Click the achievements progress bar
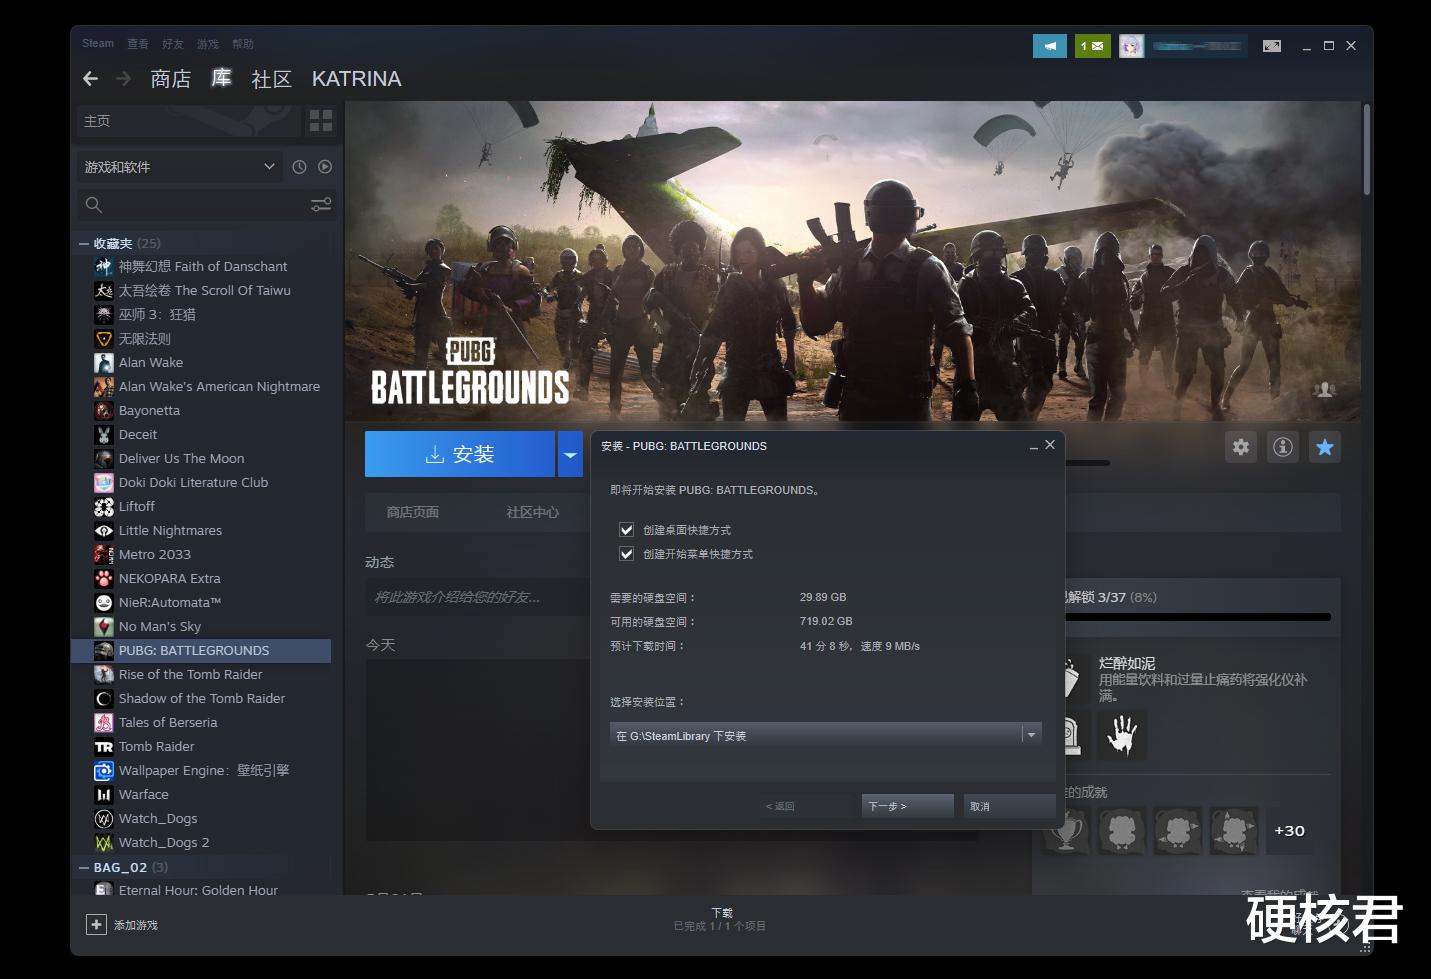The image size is (1431, 979). 1198,617
